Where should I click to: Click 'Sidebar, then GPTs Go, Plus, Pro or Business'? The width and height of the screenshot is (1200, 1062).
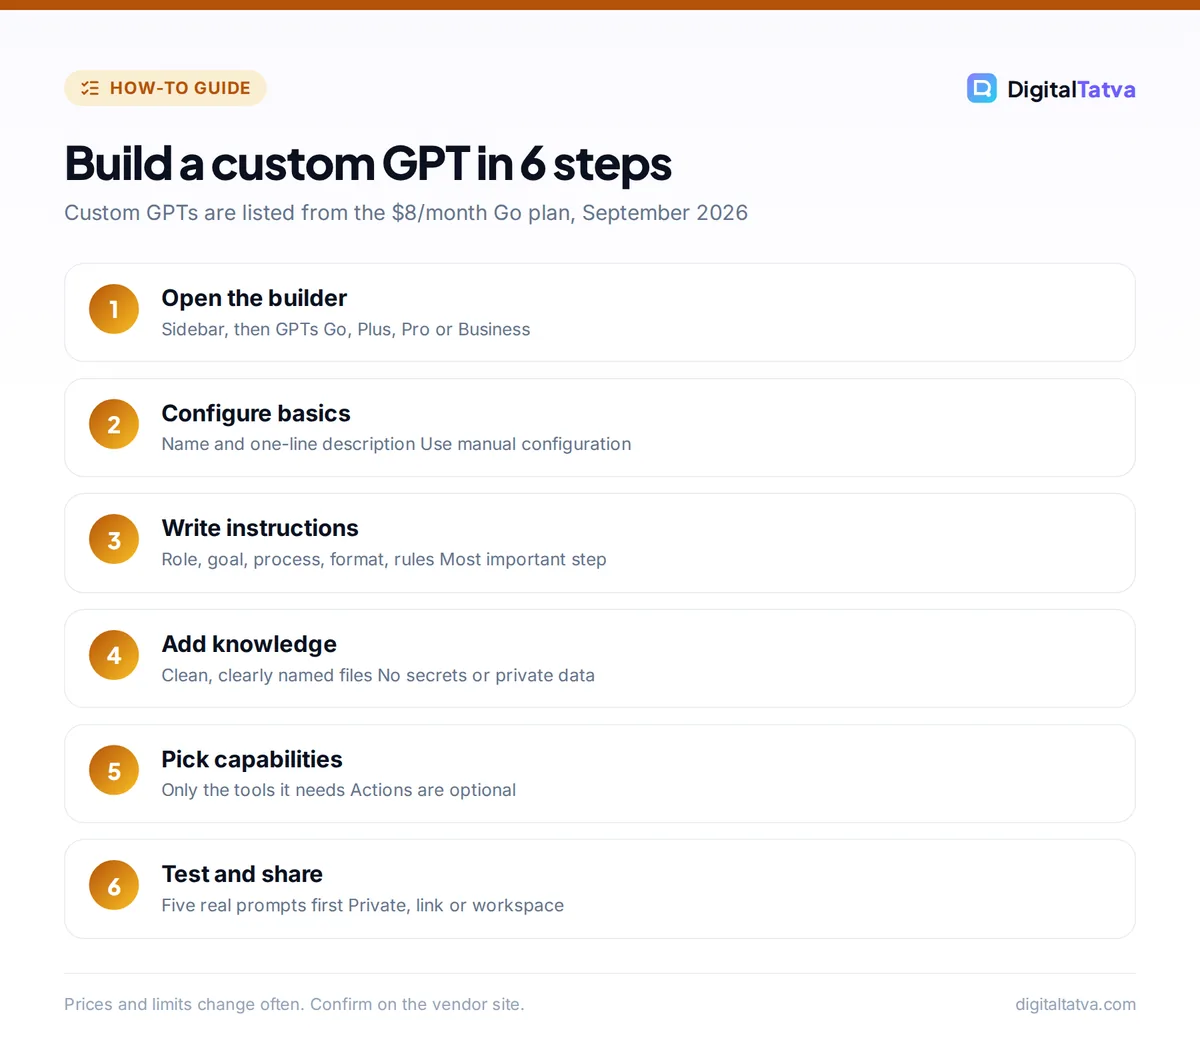[346, 329]
